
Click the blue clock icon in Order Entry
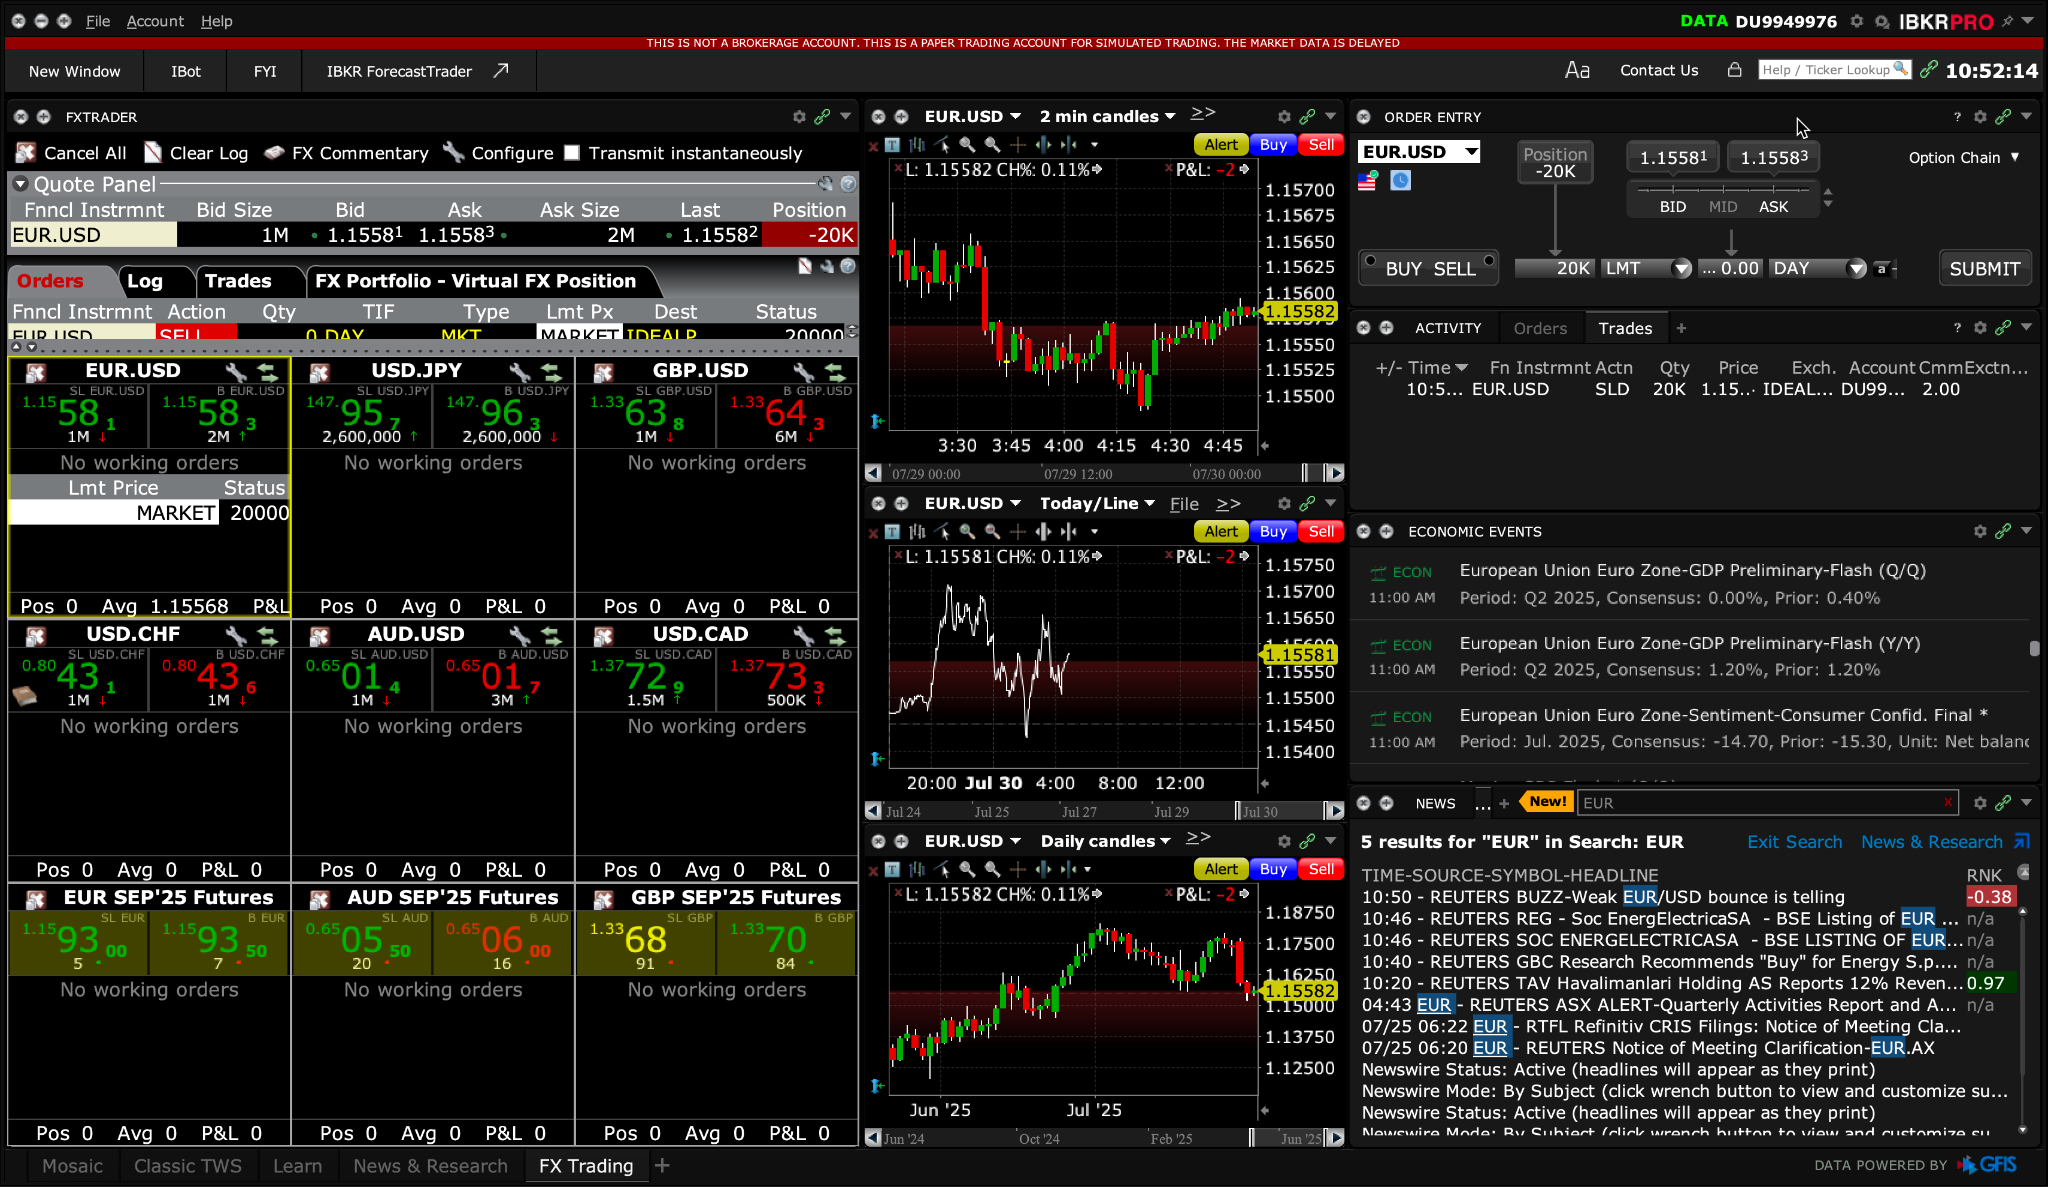(1400, 181)
